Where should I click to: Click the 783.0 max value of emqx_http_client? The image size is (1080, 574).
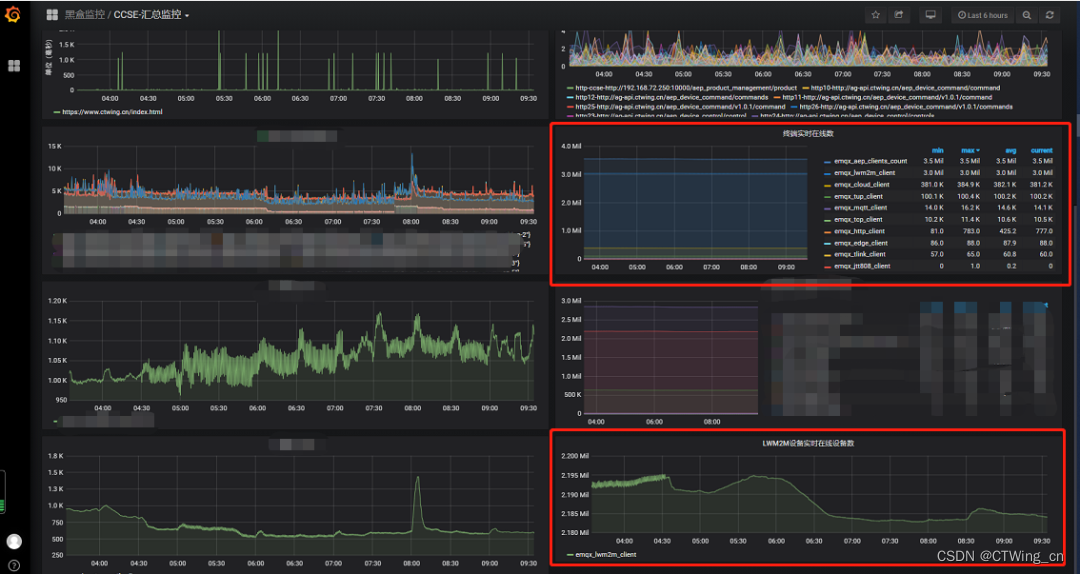click(971, 232)
